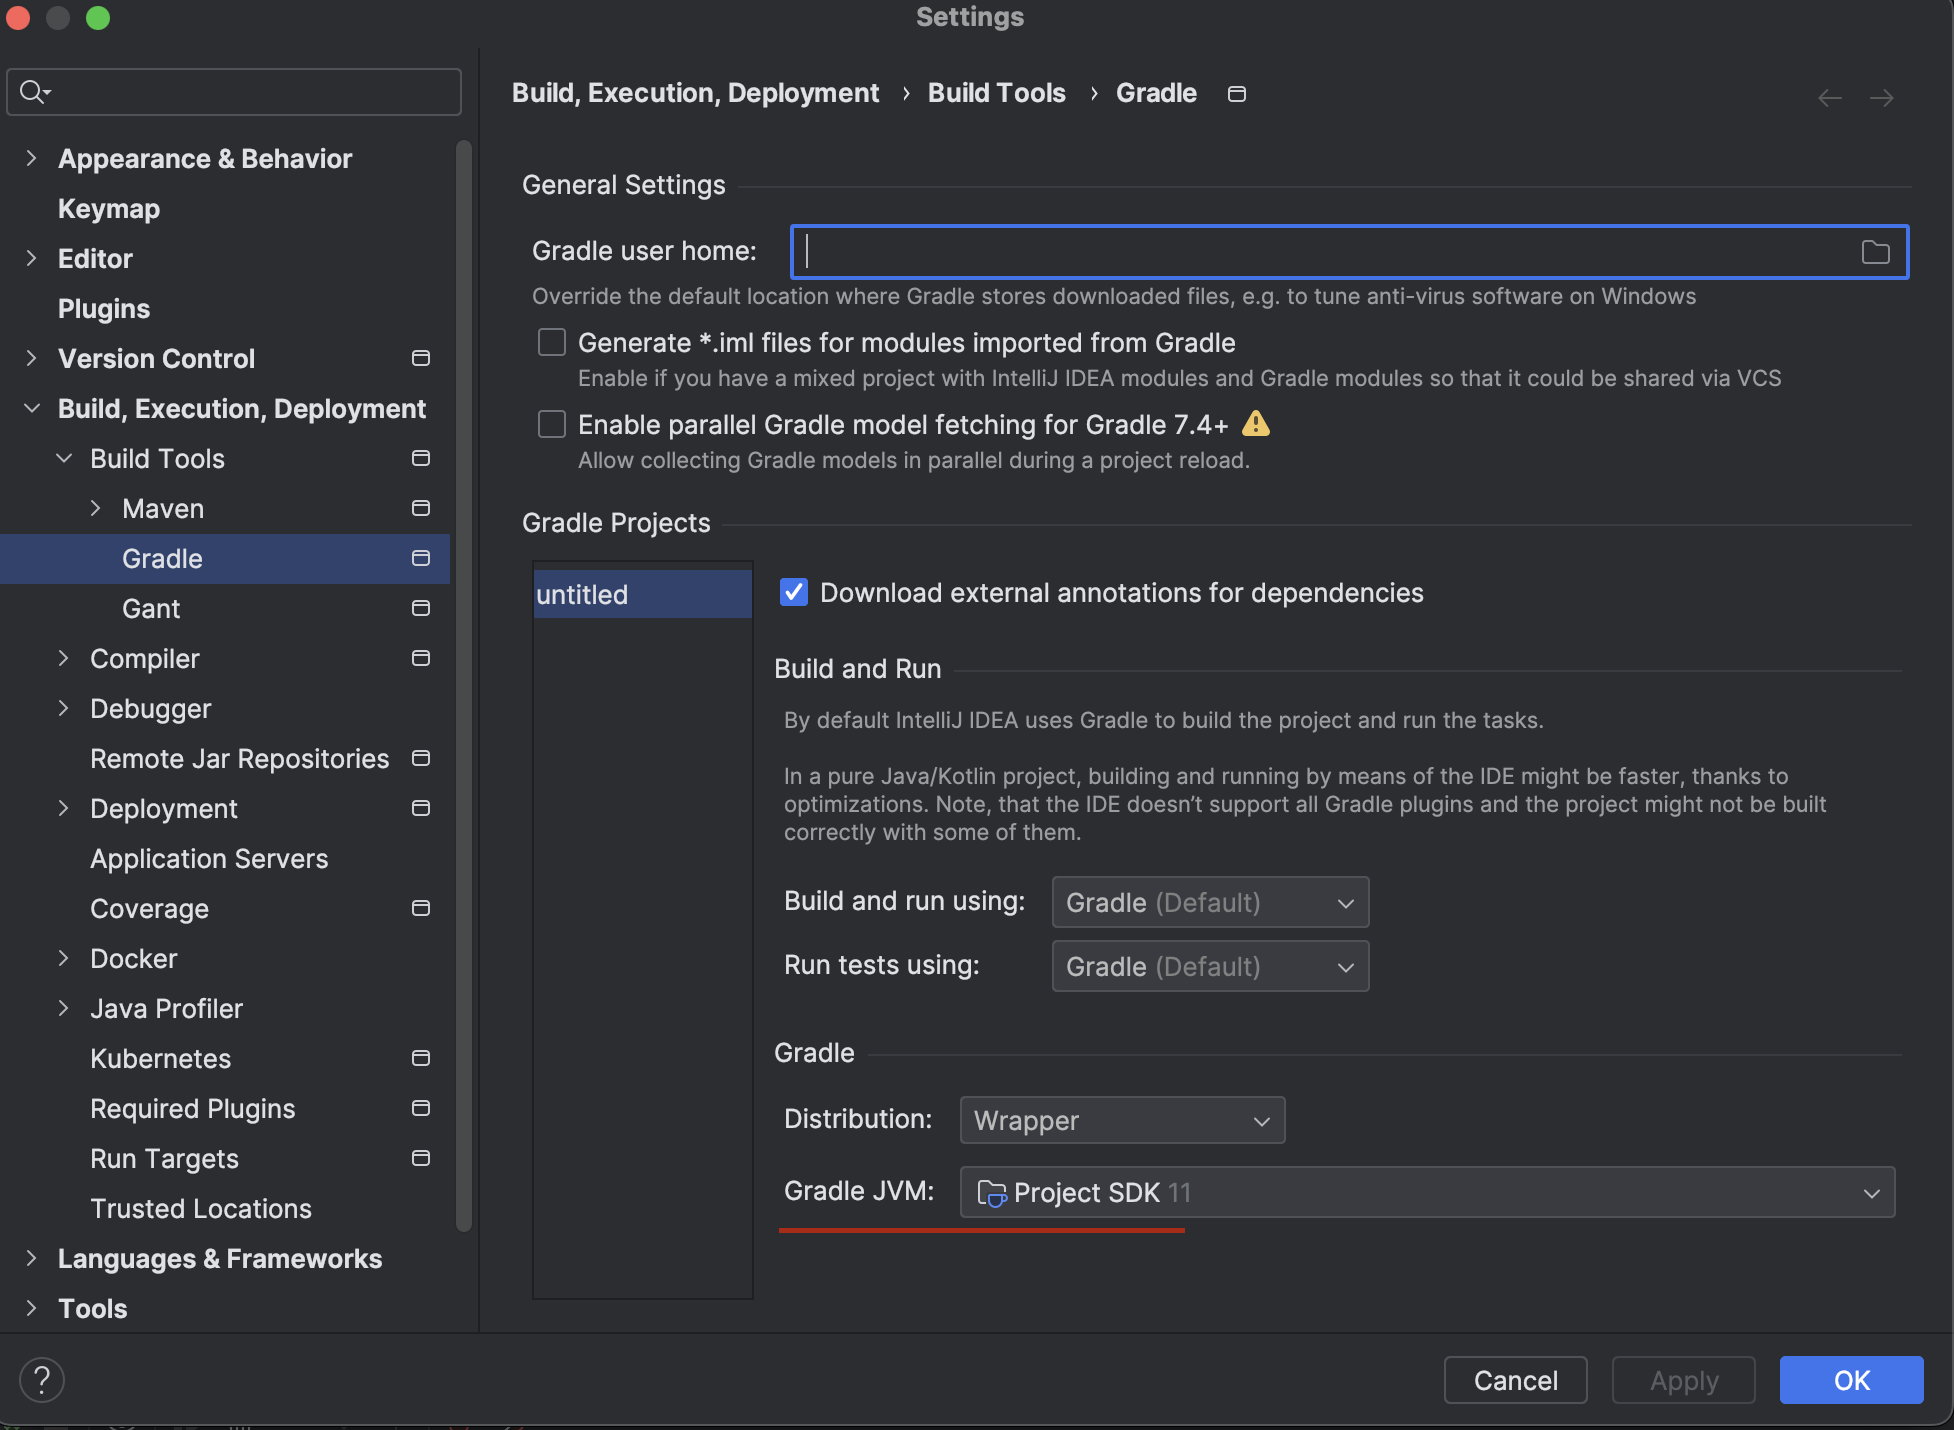
Task: Click the project icon next to Maven
Action: coord(421,508)
